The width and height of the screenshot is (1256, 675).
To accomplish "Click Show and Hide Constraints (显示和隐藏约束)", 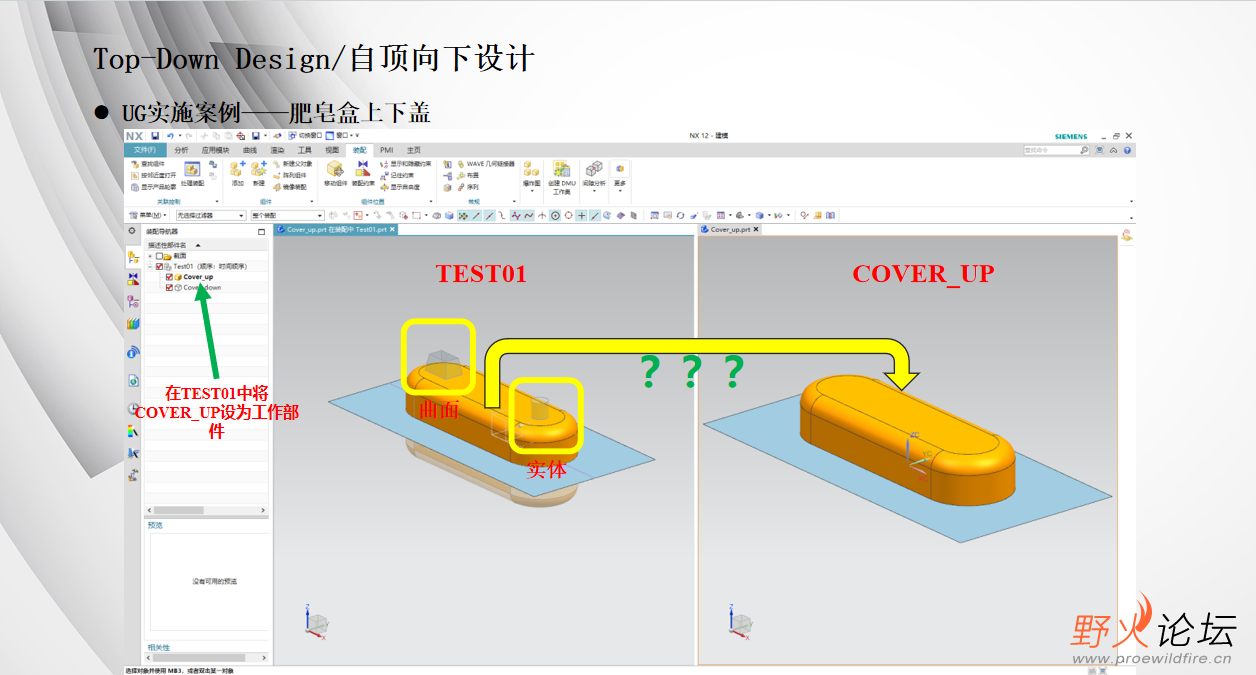I will pos(405,163).
